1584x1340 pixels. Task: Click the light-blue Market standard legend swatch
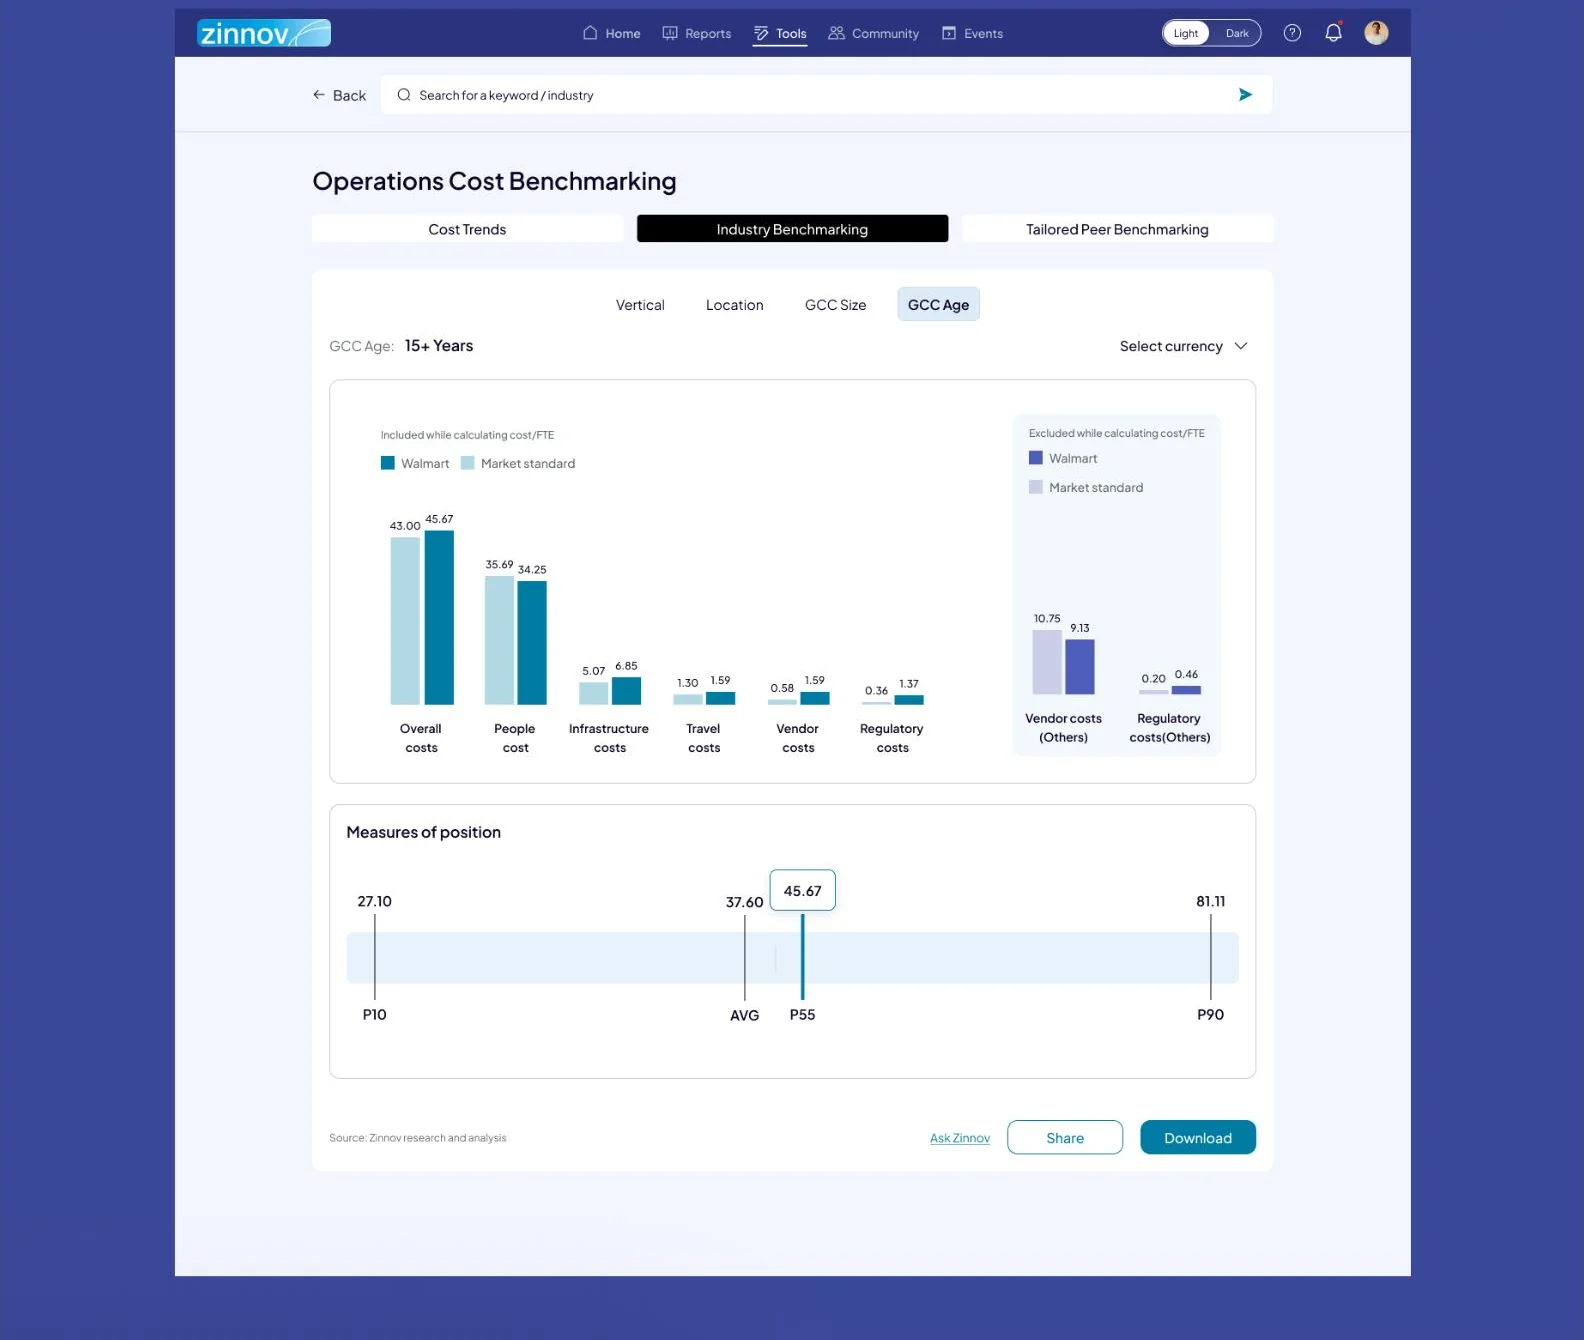coord(467,463)
